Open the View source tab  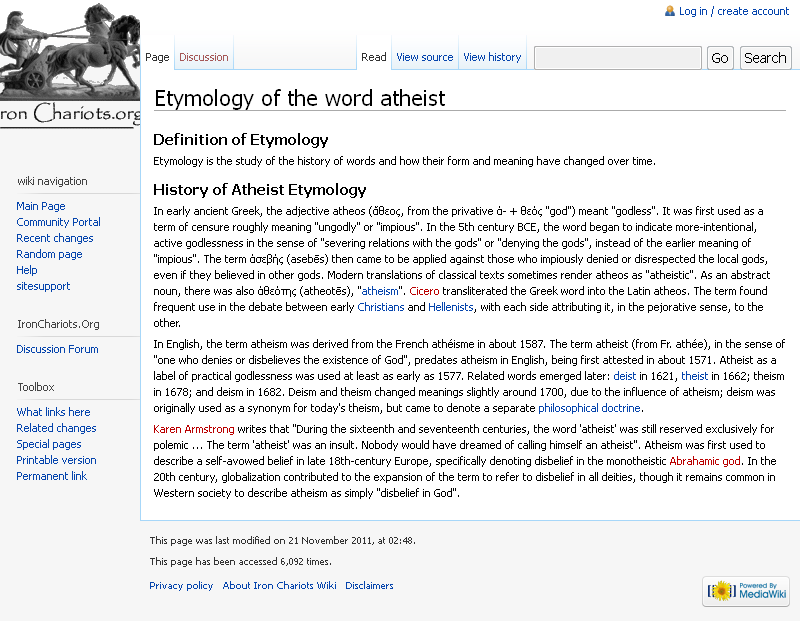coord(424,57)
